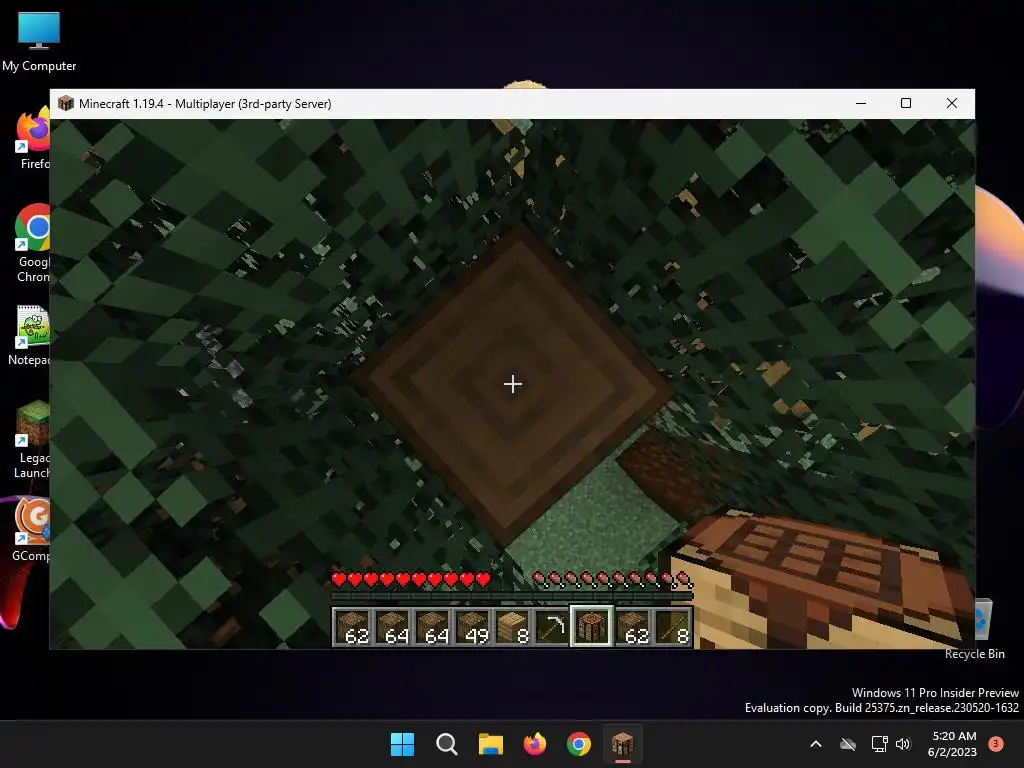The height and width of the screenshot is (768, 1024).
Task: Click Minecraft icon in window title bar
Action: [65, 103]
